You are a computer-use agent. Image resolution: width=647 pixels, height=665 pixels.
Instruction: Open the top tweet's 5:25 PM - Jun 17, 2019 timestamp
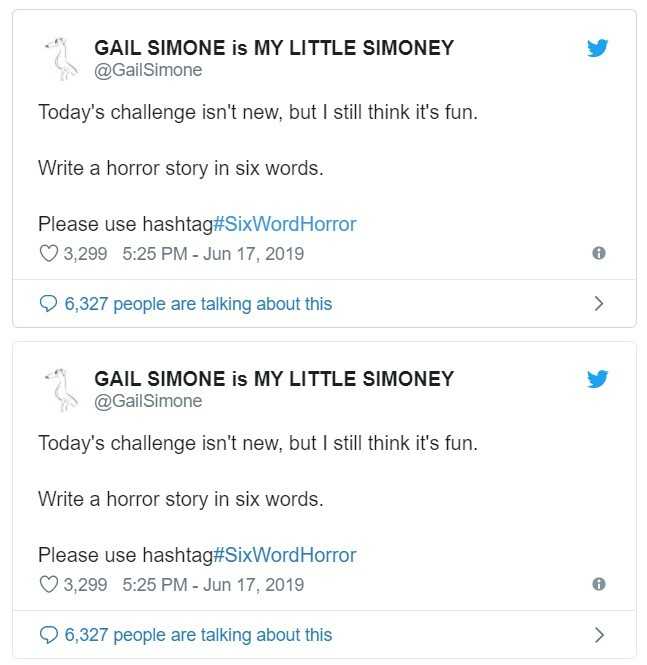213,254
